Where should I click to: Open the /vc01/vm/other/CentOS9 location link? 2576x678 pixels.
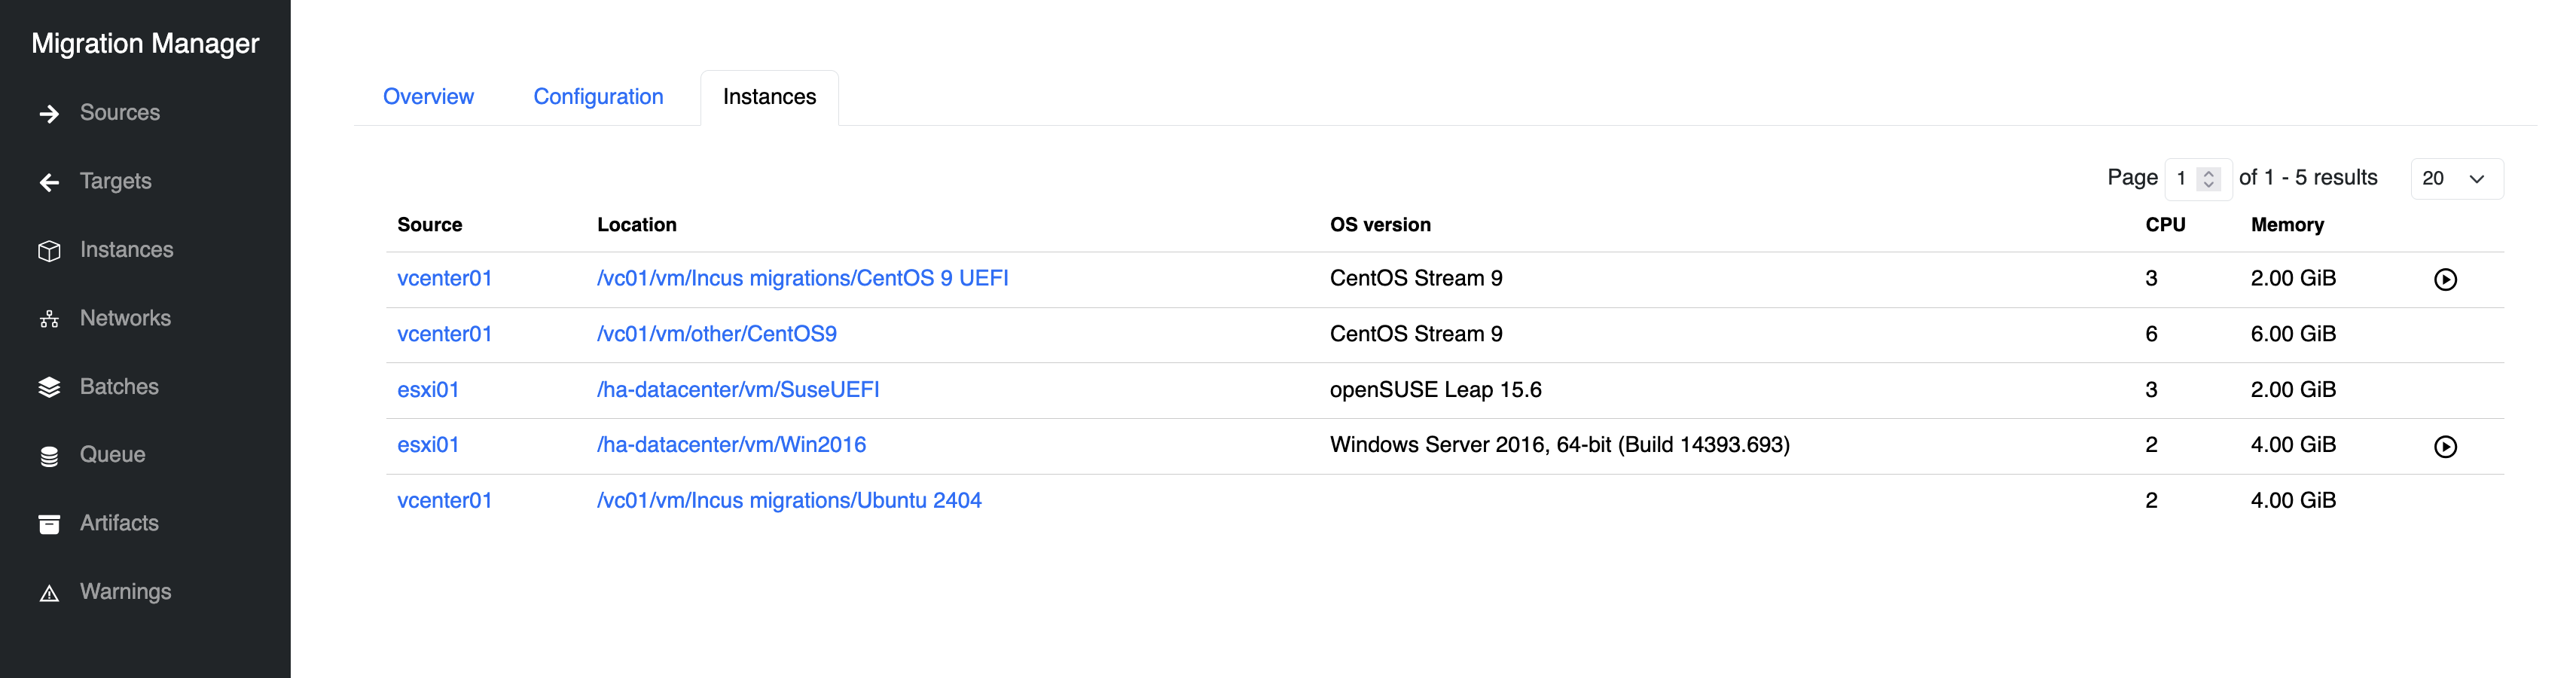click(x=716, y=334)
